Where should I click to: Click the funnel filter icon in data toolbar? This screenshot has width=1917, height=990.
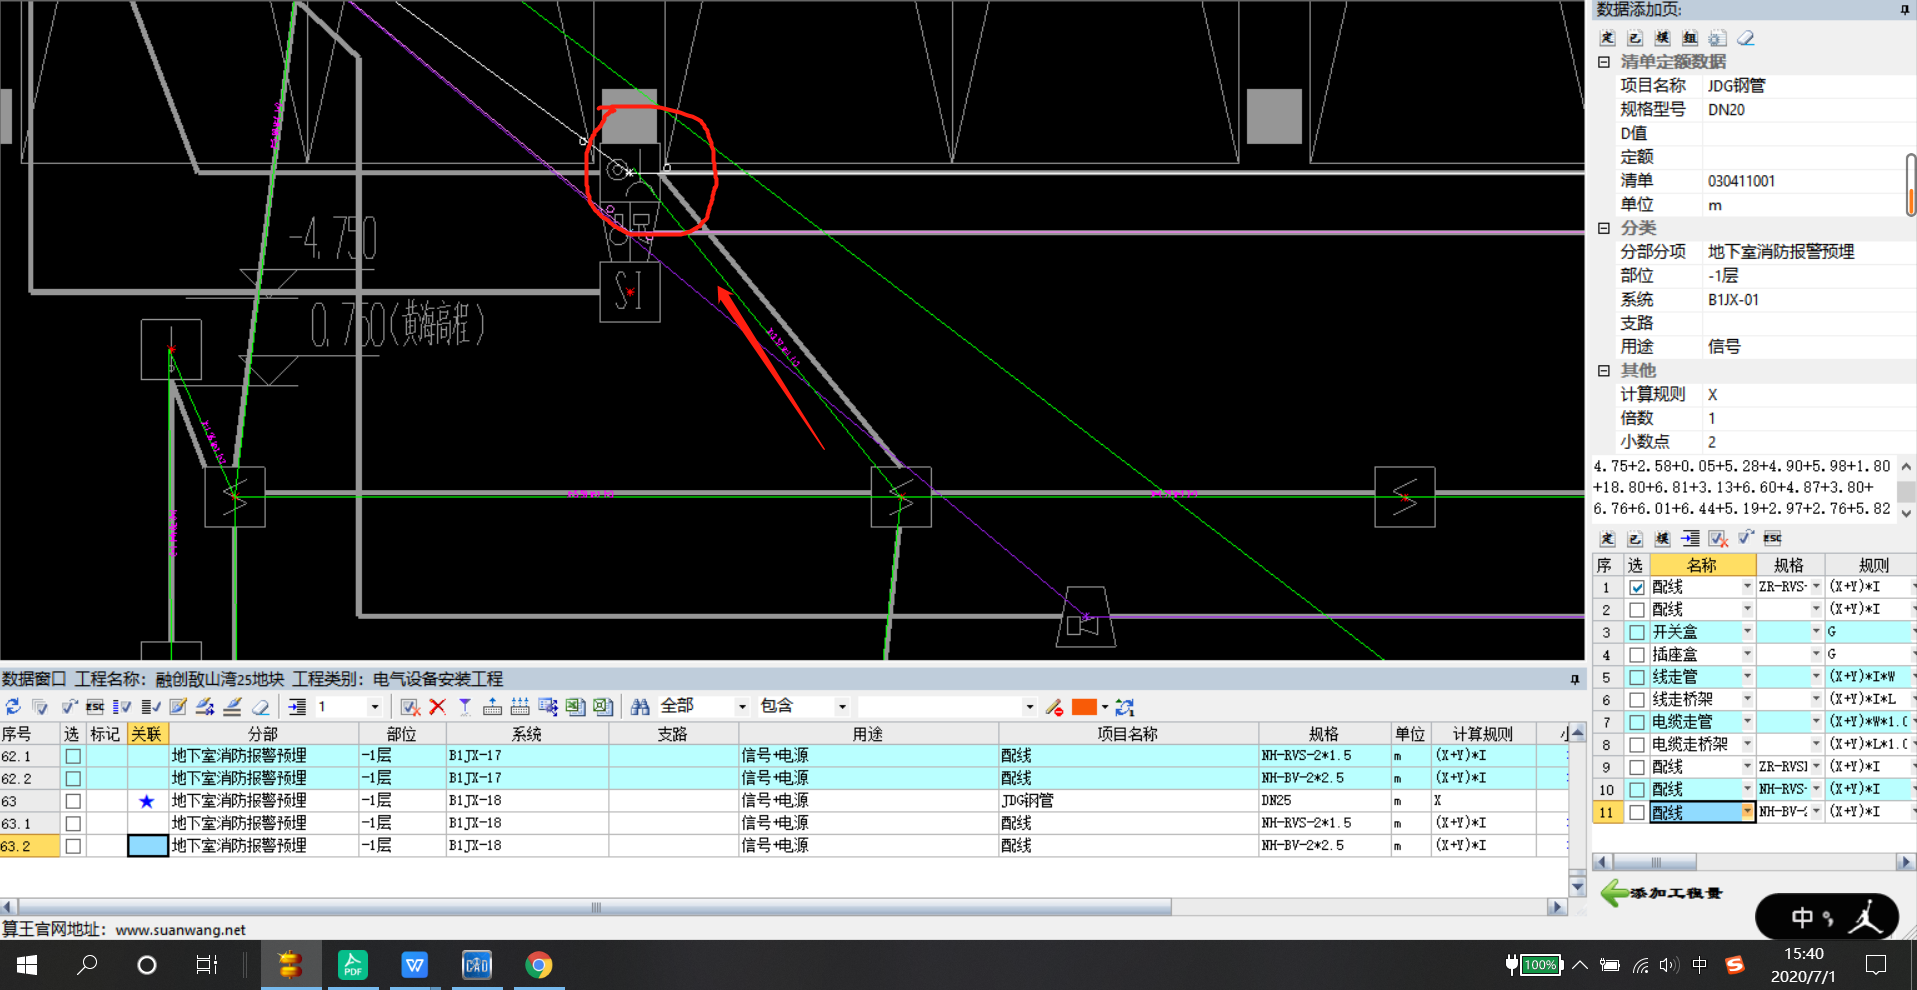coord(465,707)
